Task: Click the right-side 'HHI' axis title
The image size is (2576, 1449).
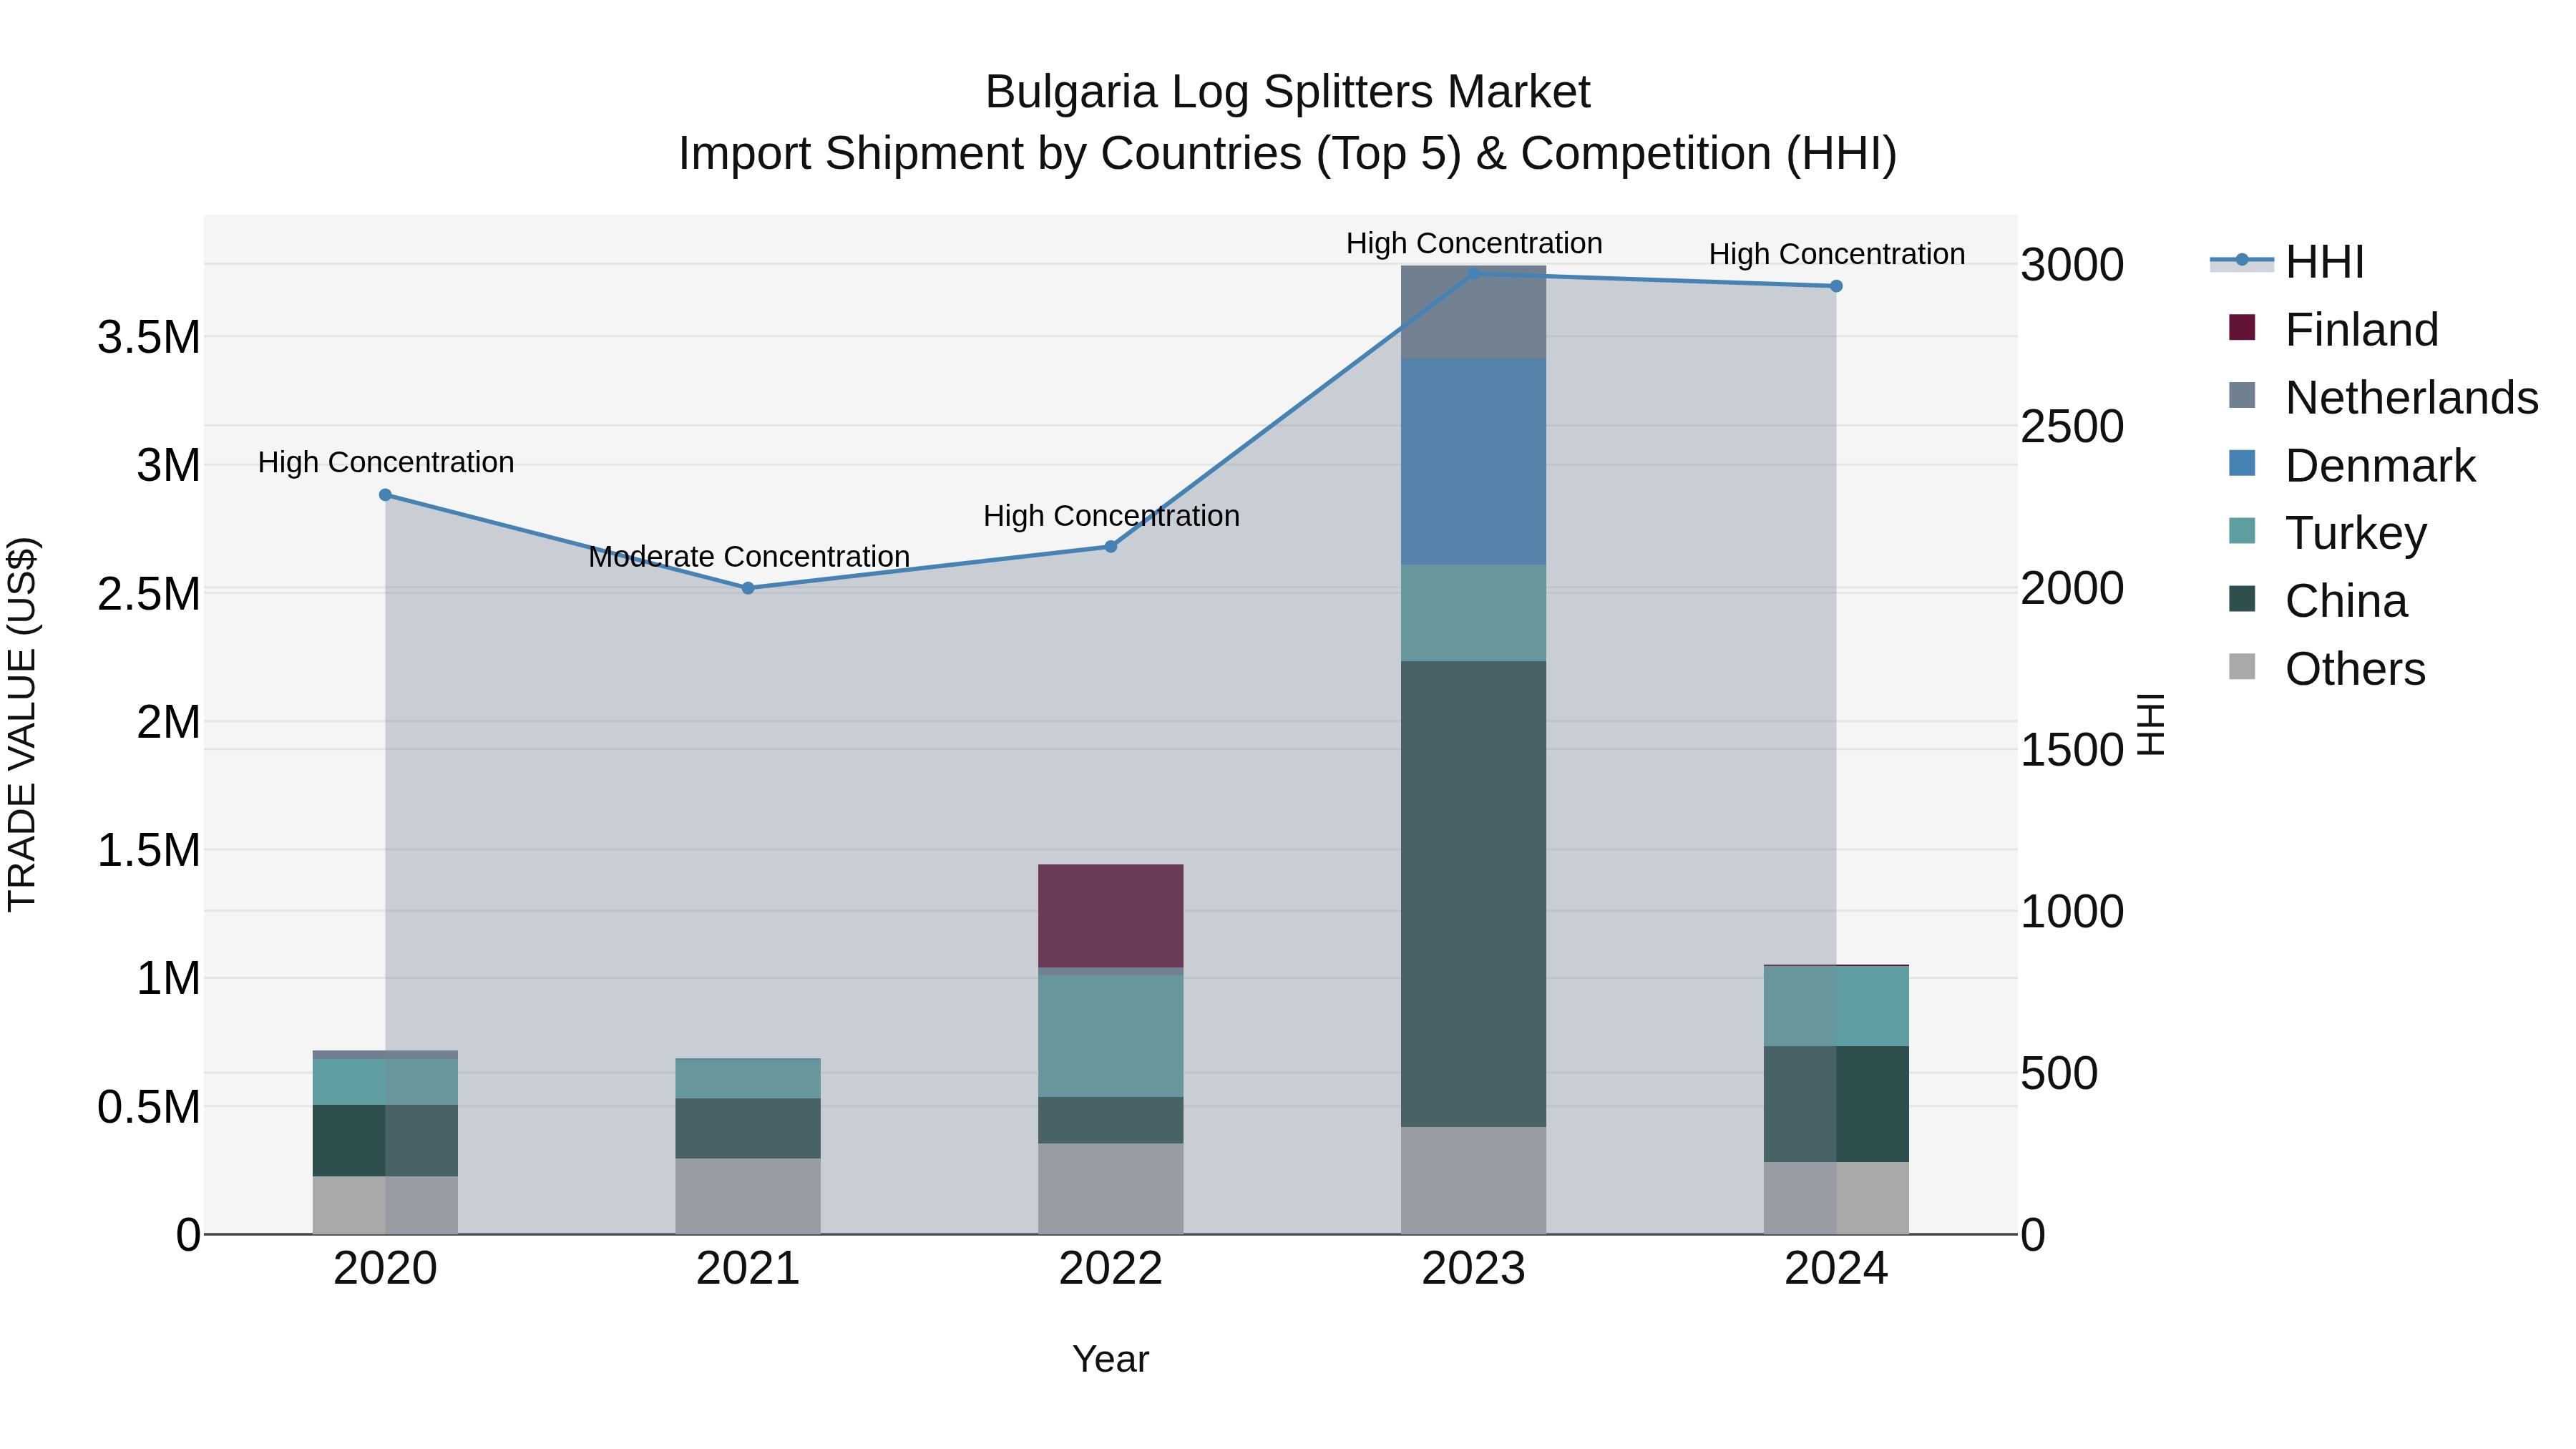Action: [2150, 724]
